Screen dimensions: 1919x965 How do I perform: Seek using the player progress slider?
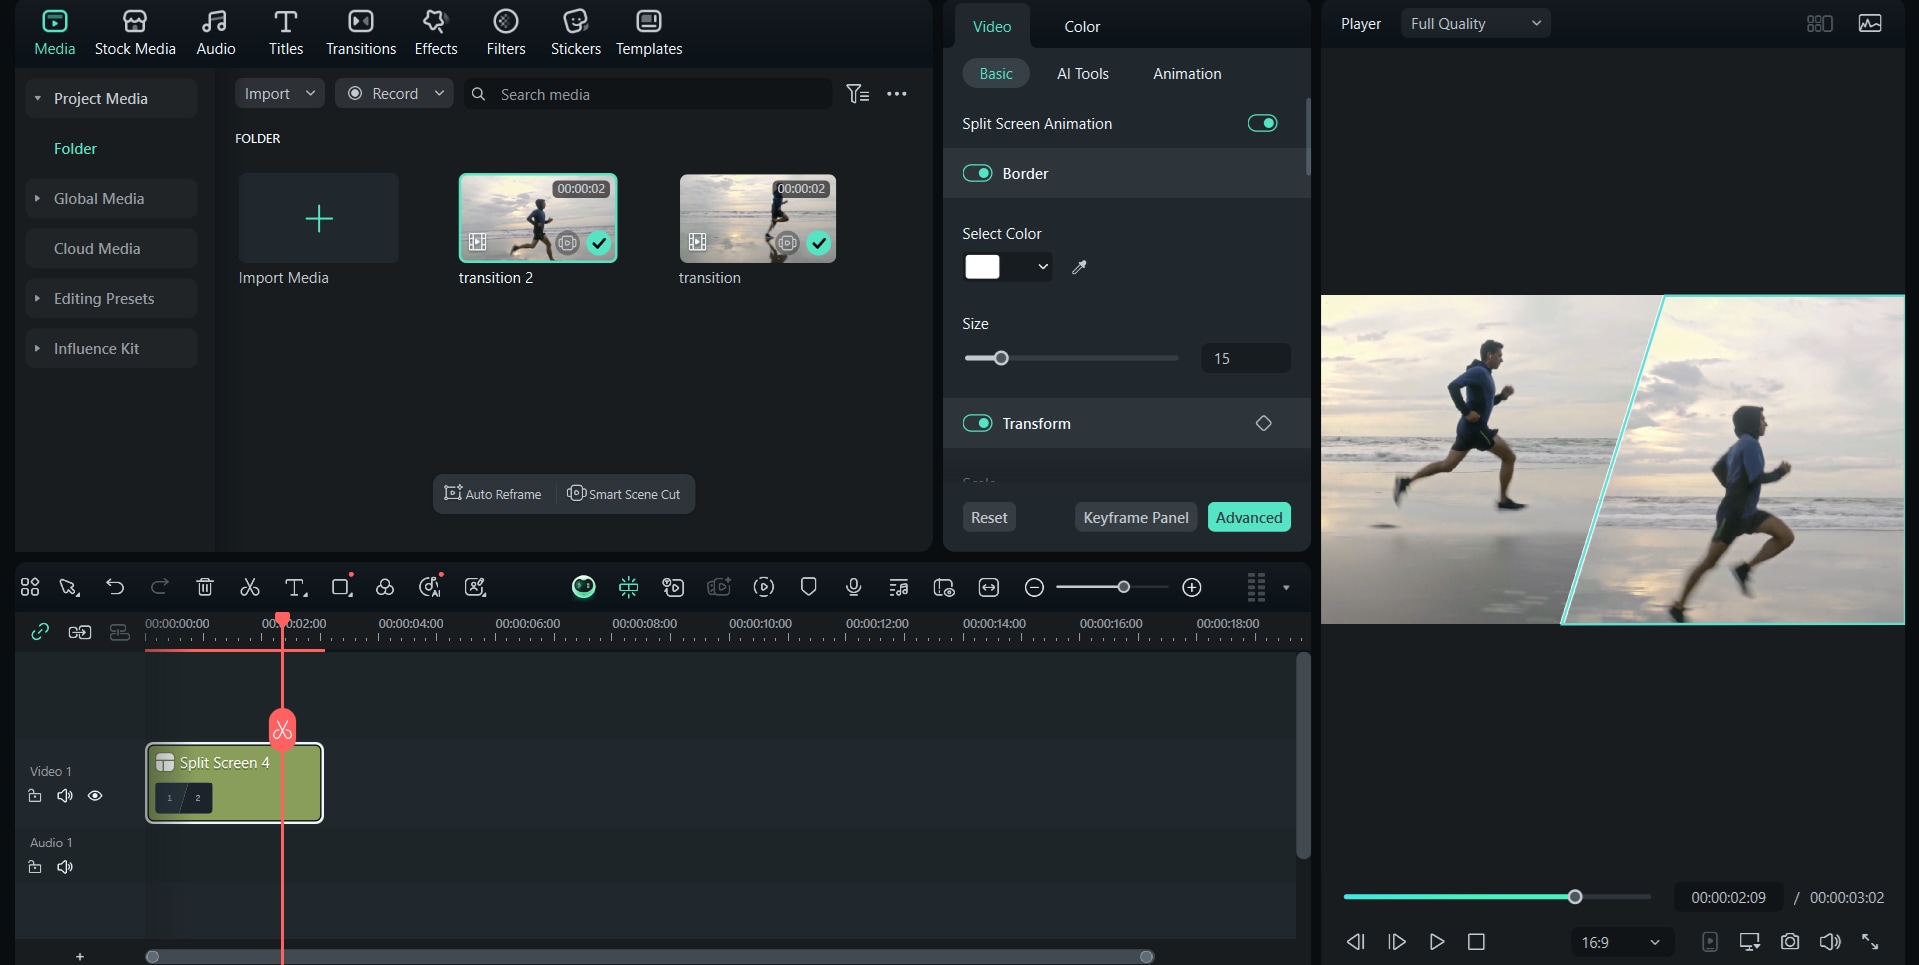[1497, 897]
